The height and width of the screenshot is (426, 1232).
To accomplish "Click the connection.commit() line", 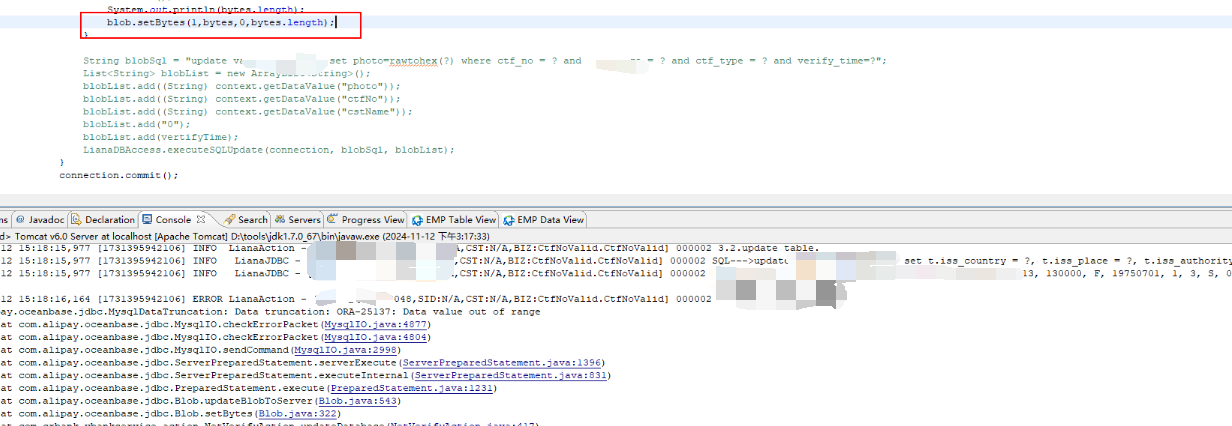I will [118, 175].
